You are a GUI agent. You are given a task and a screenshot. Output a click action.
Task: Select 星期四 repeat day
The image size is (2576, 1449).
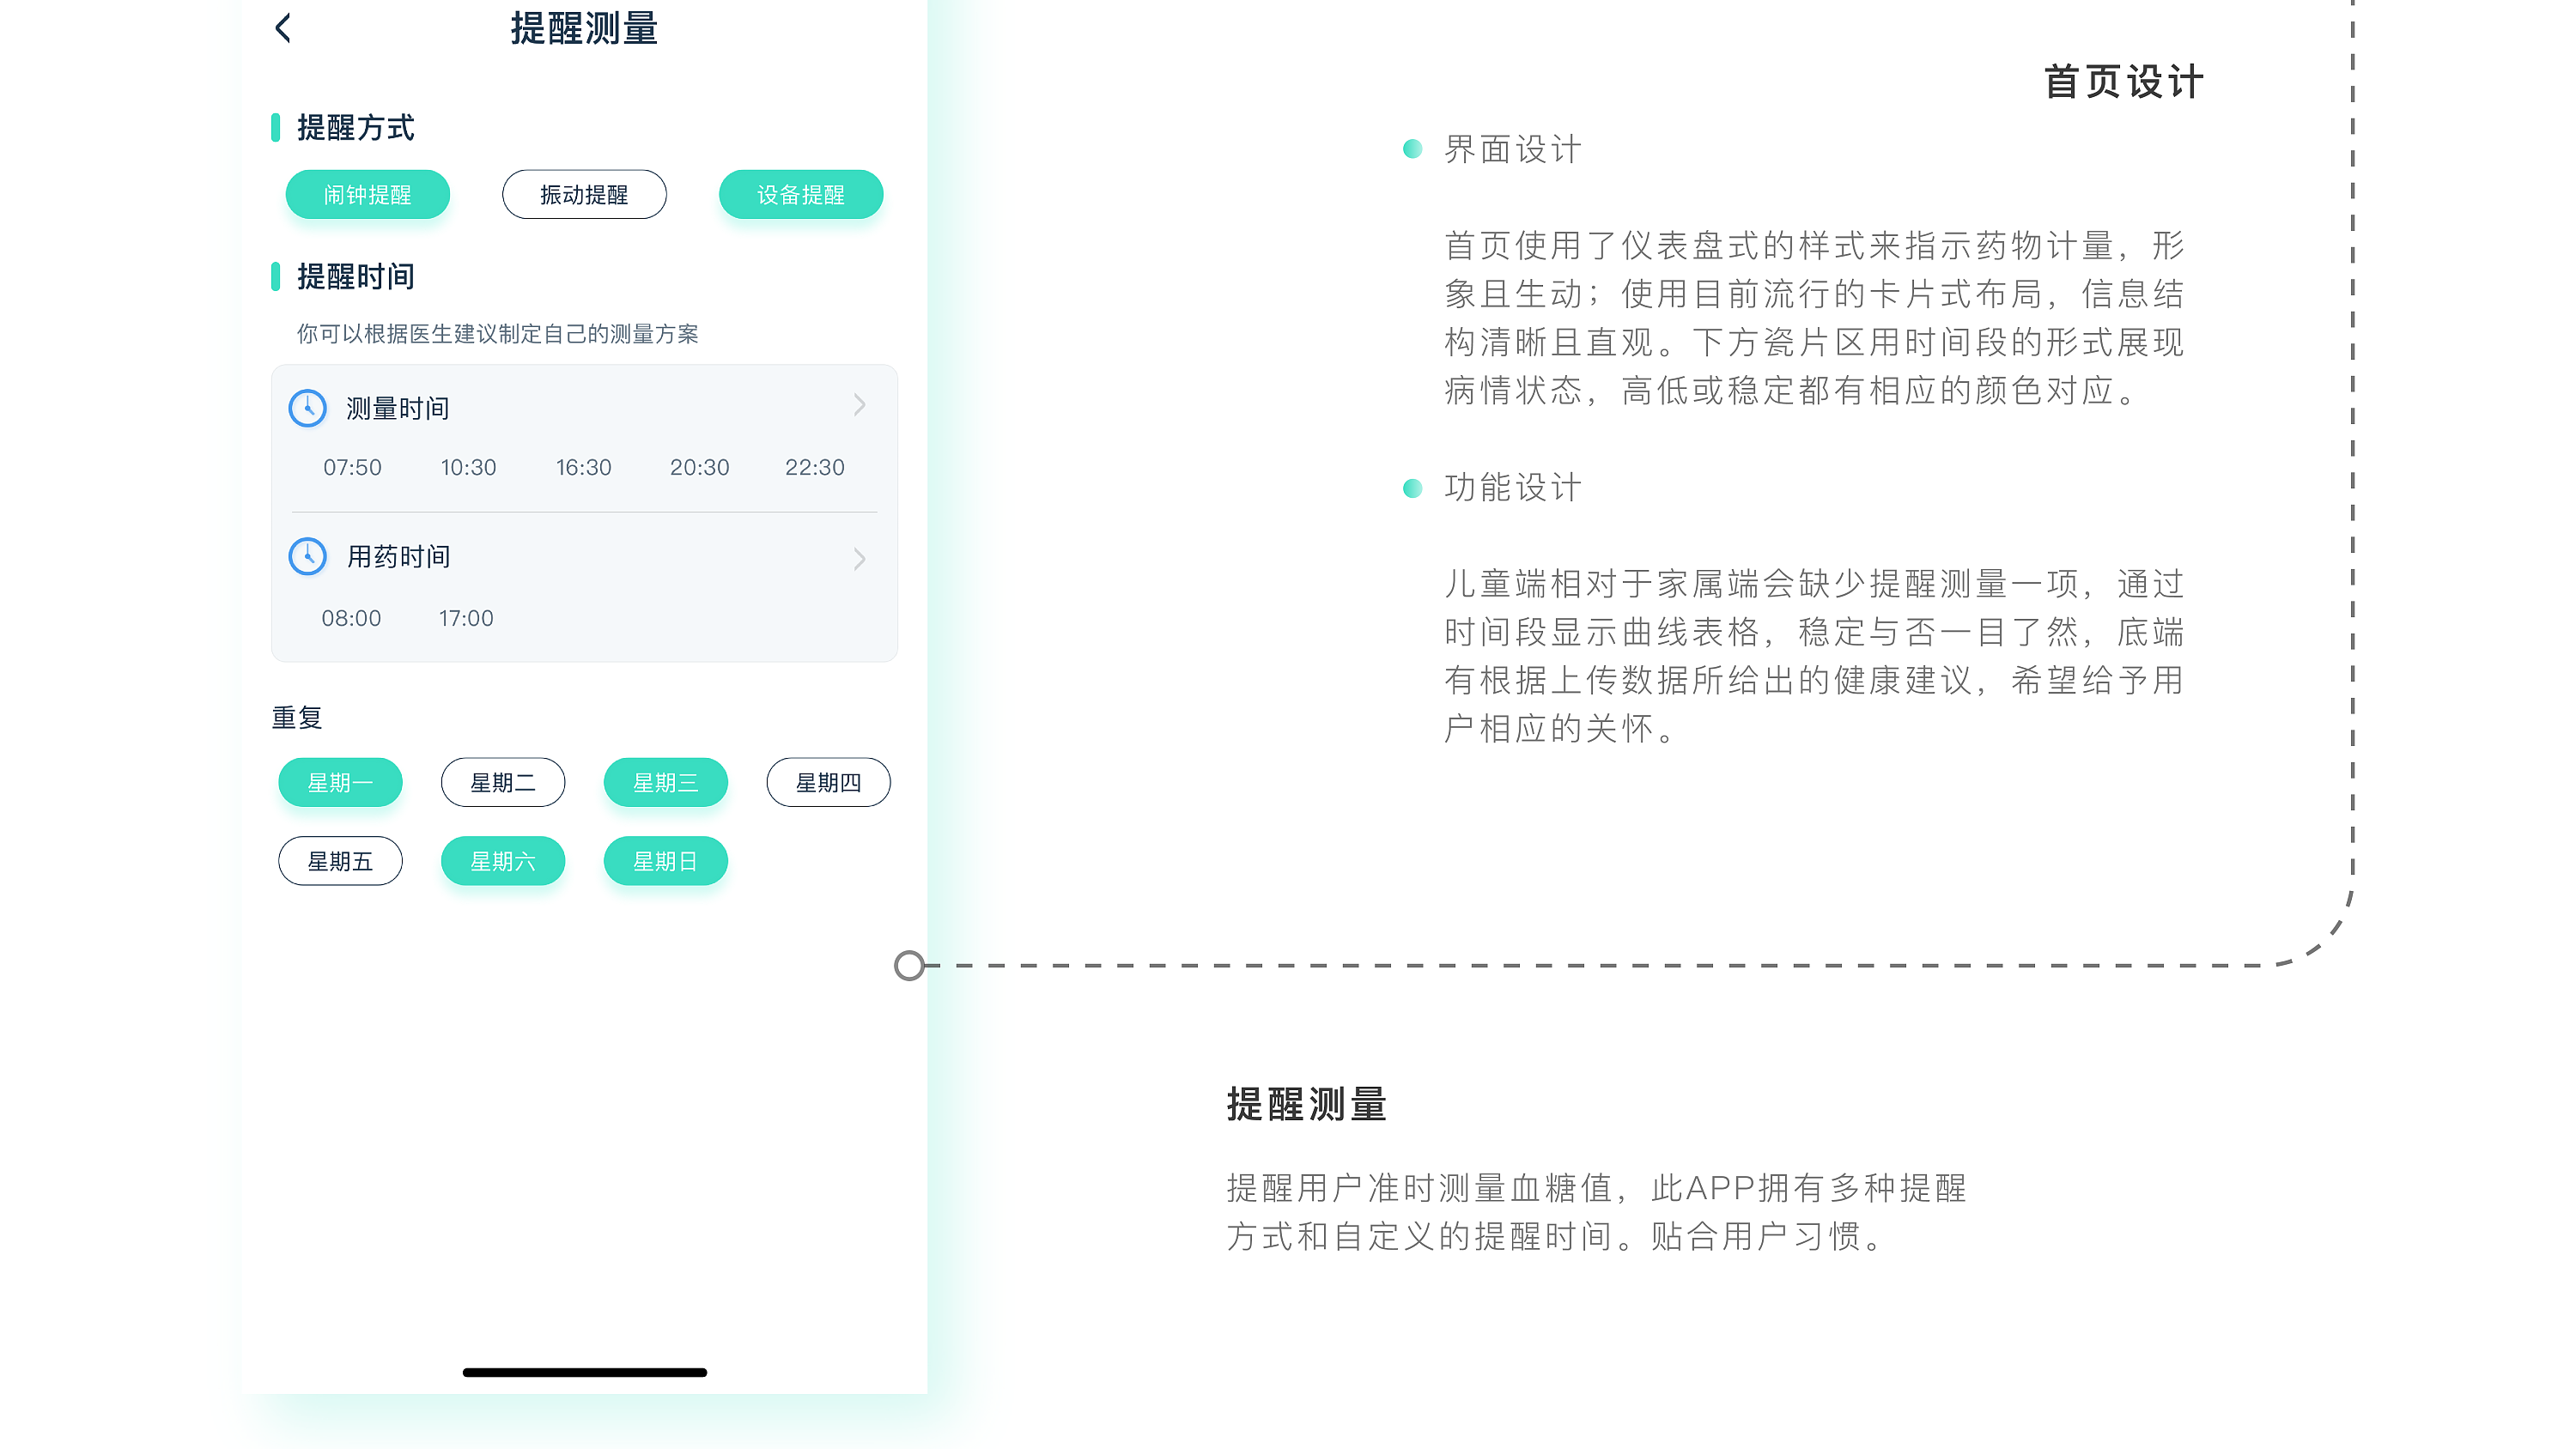click(828, 782)
